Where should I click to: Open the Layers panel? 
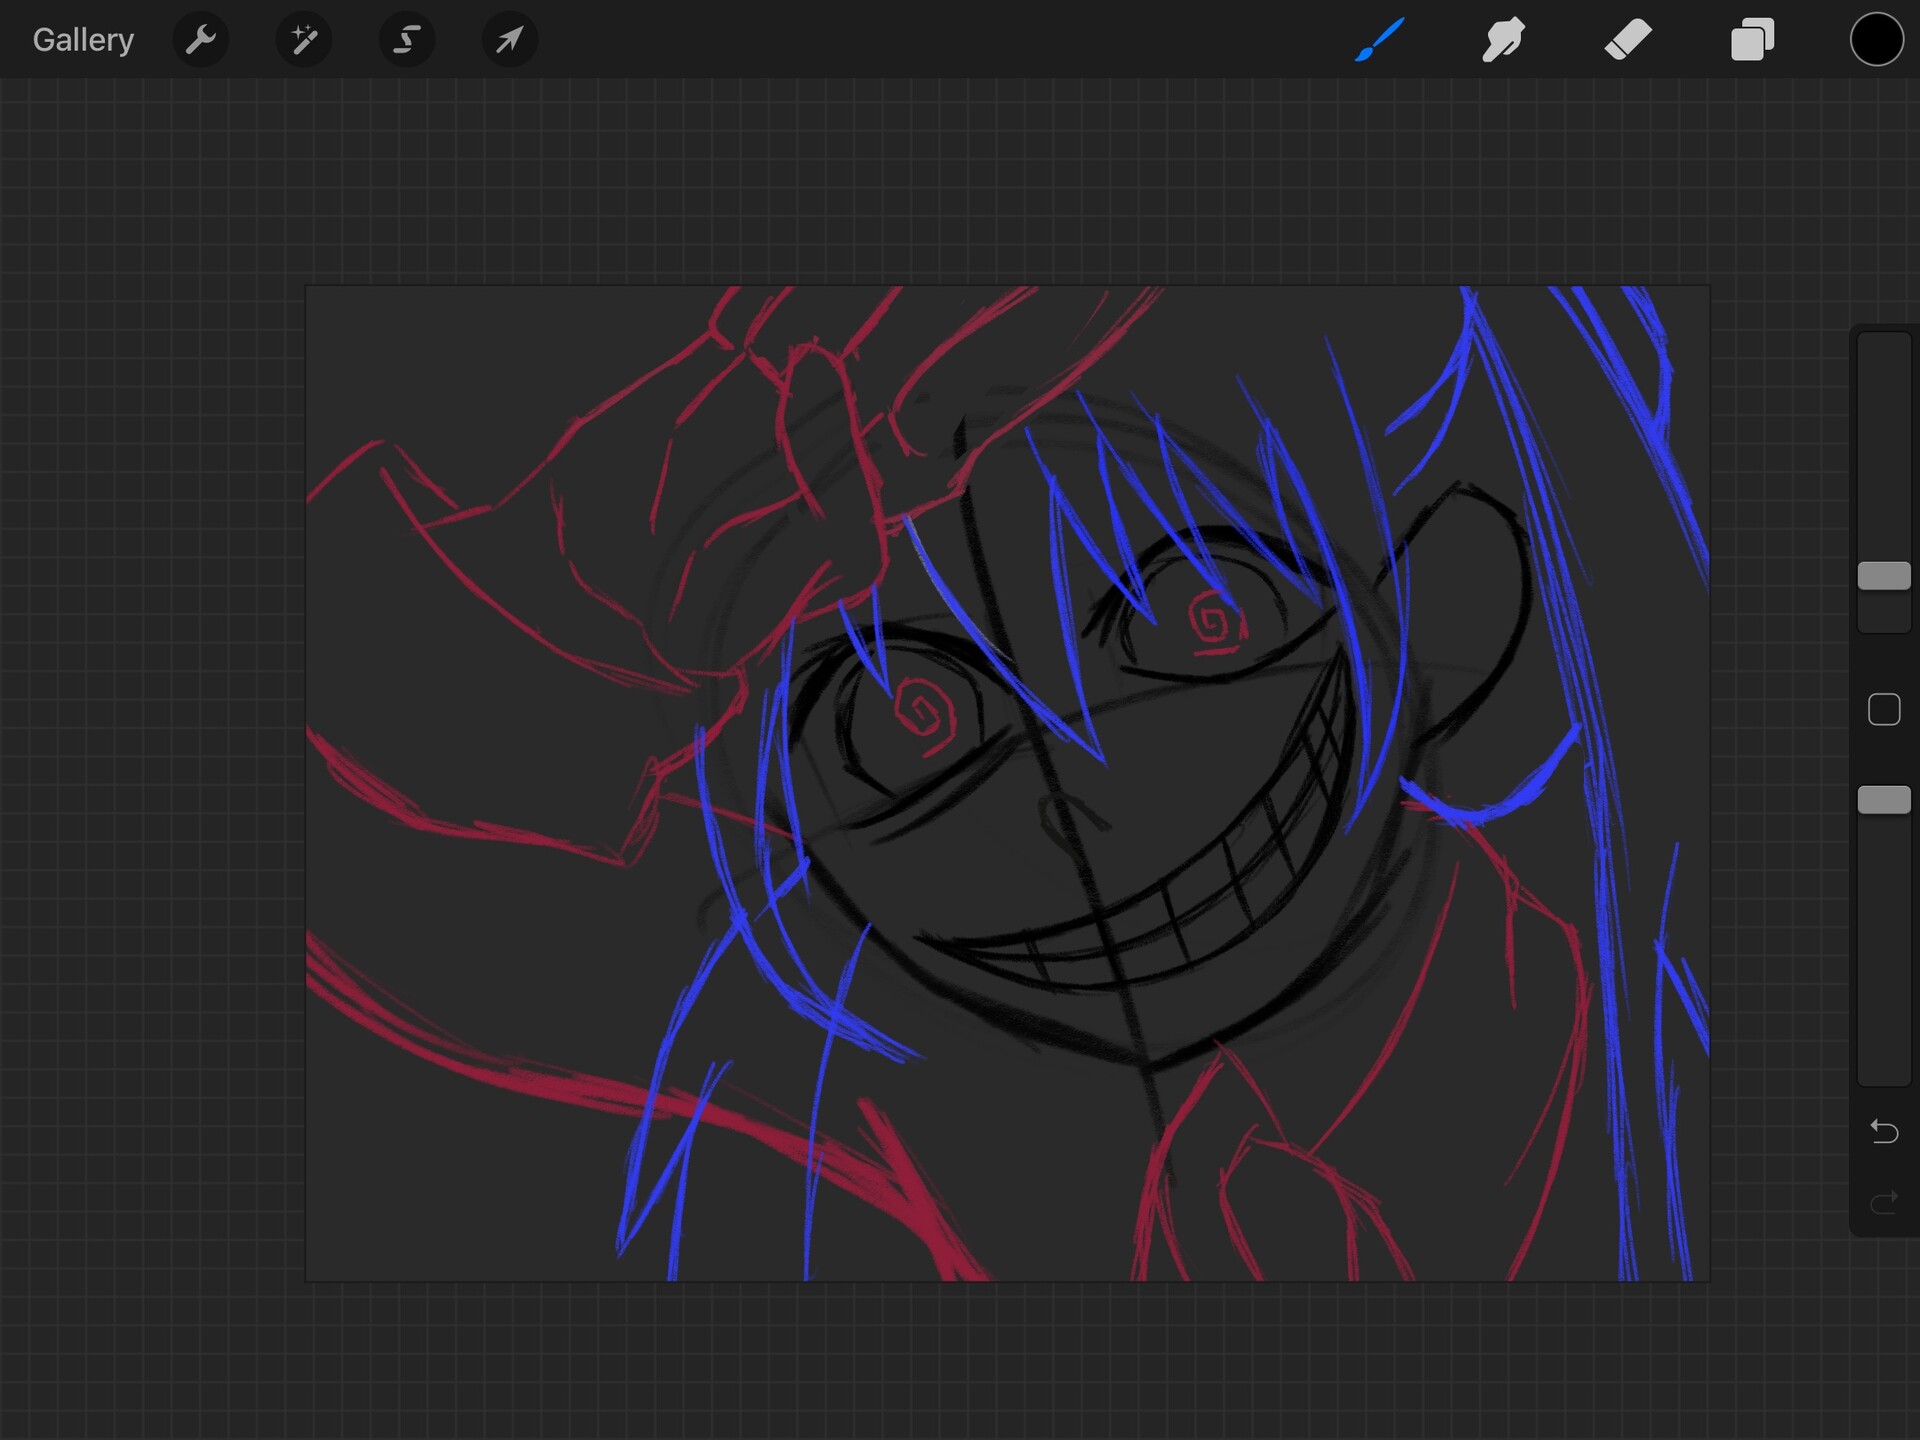point(1751,39)
